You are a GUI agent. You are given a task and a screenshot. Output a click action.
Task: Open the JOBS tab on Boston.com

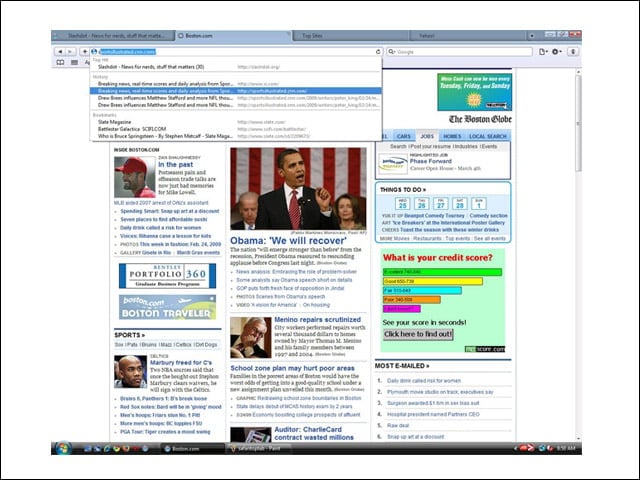click(x=427, y=136)
